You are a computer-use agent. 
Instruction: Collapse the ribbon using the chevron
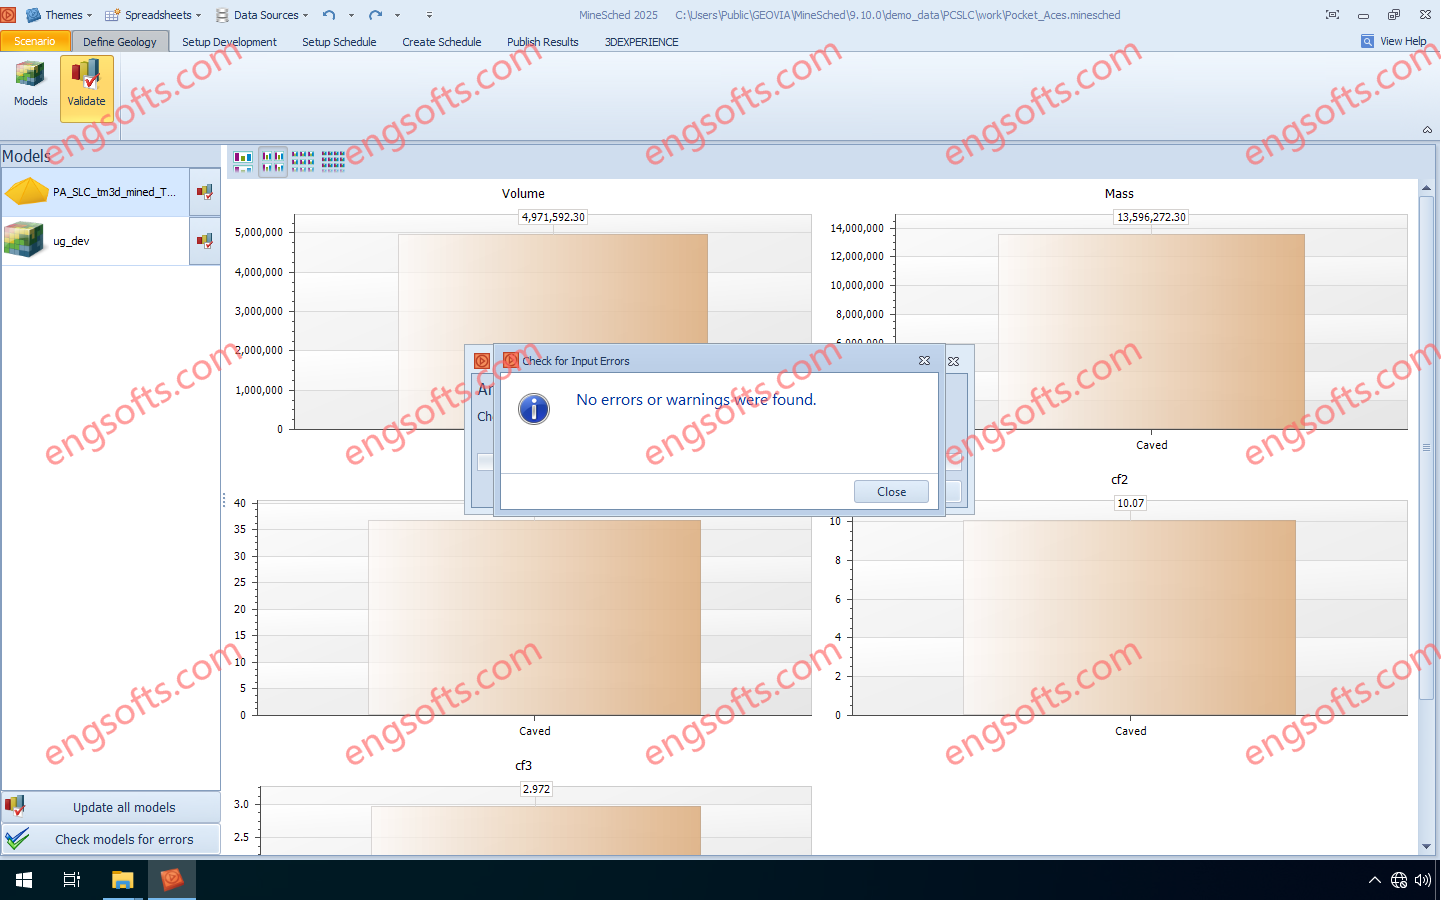tap(1427, 130)
